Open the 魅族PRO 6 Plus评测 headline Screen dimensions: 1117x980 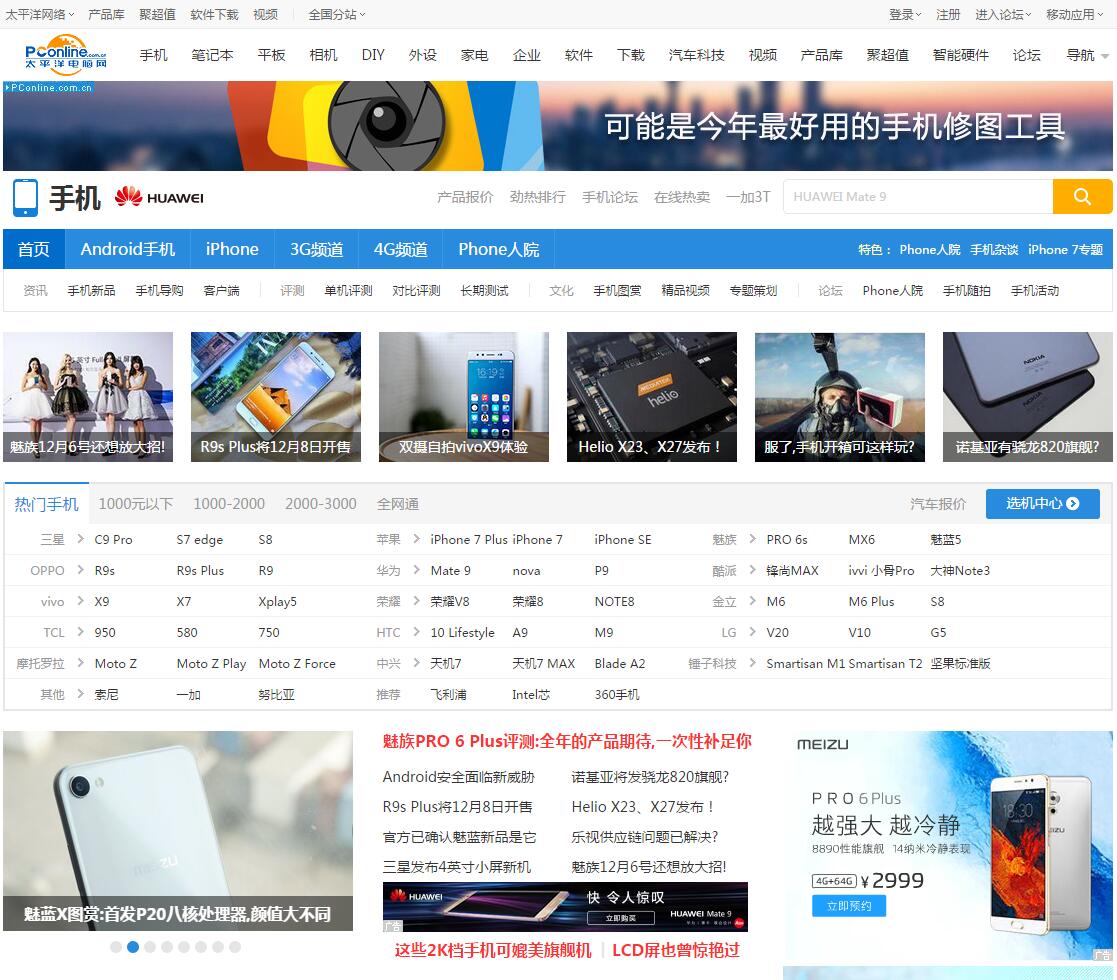pyautogui.click(x=567, y=741)
